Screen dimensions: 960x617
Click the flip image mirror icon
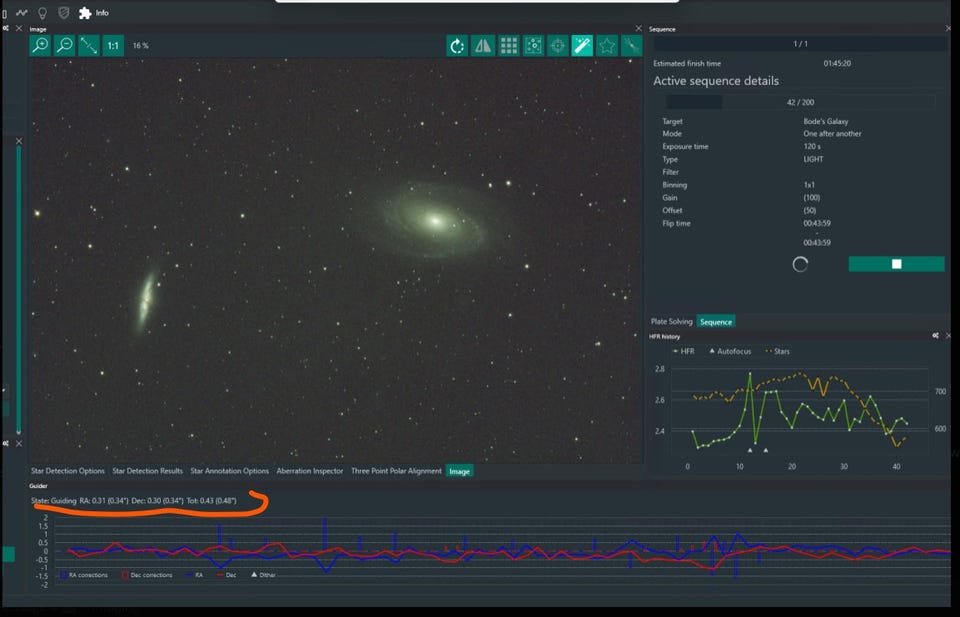click(482, 45)
